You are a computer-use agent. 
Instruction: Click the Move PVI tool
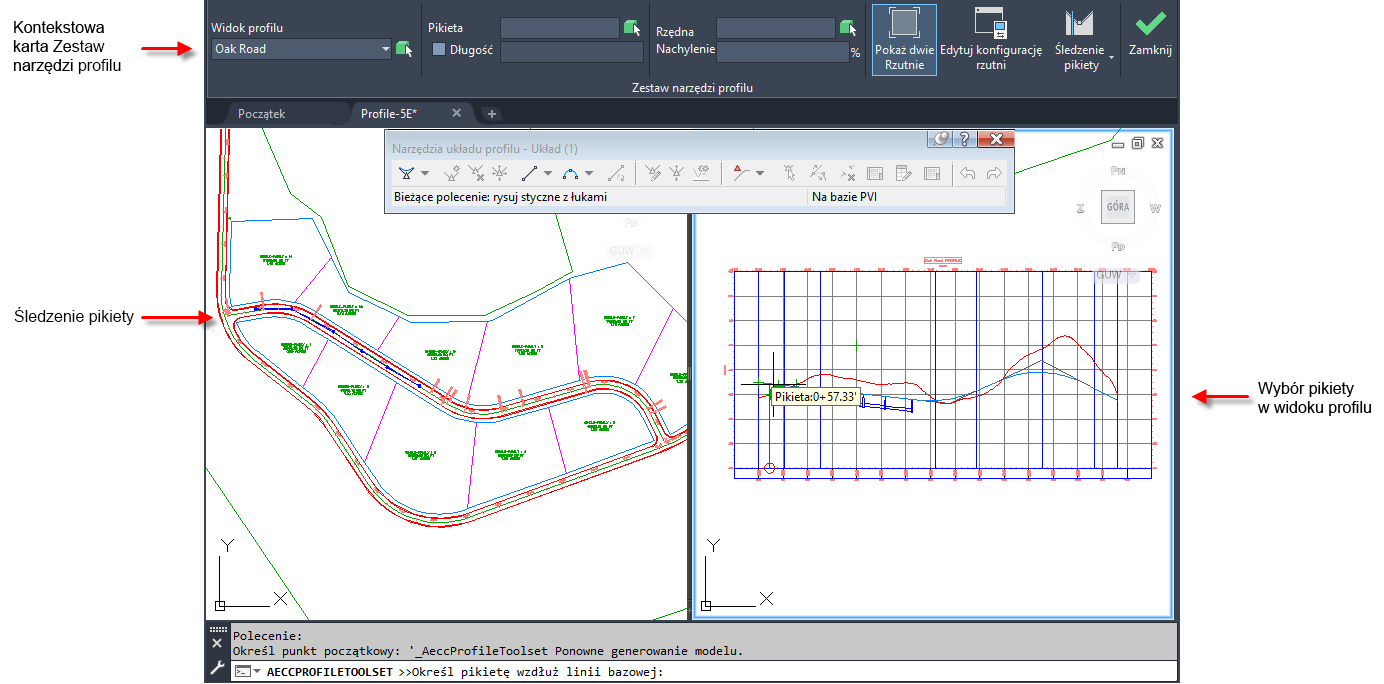pos(499,173)
